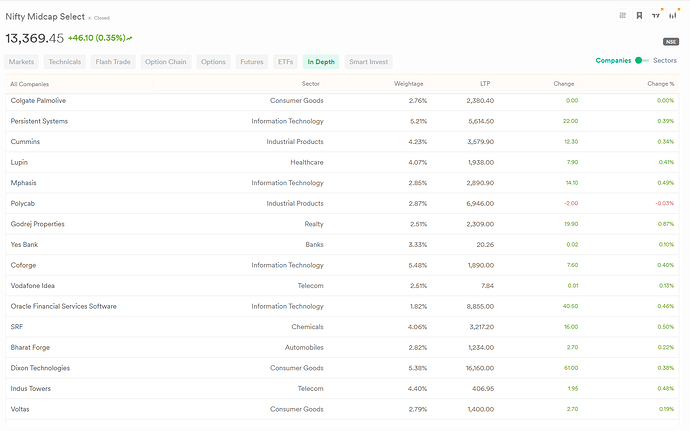The image size is (690, 431).
Task: Open the Option Chain tab
Action: click(165, 62)
